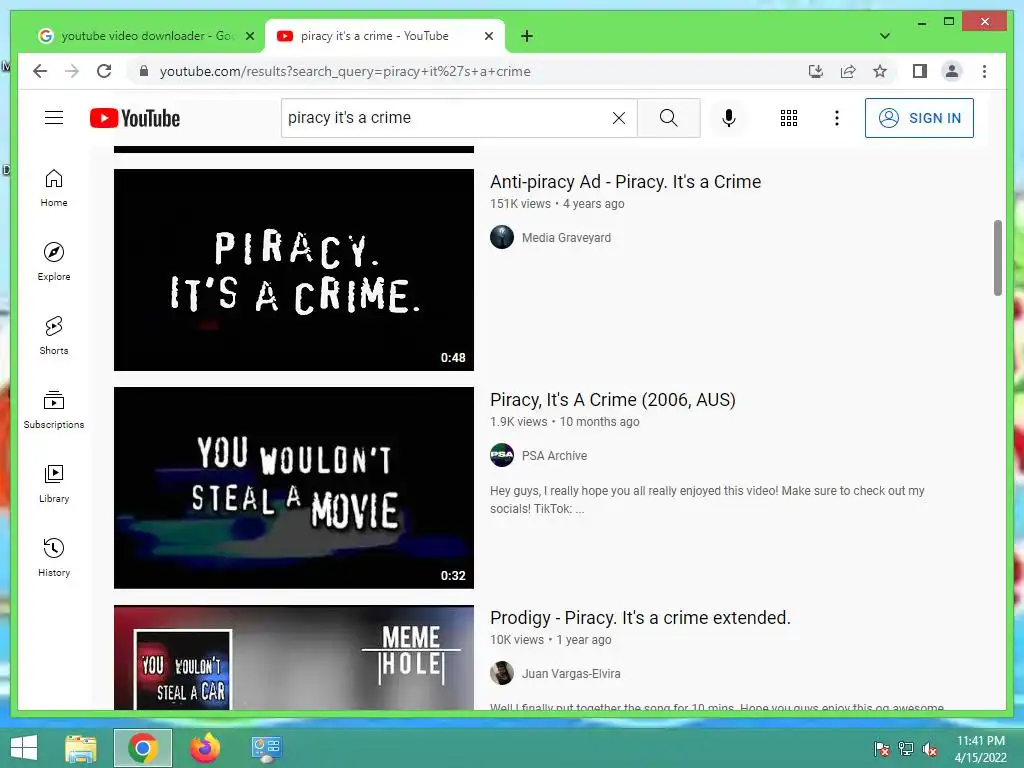Open Library in the sidebar

[x=54, y=483]
